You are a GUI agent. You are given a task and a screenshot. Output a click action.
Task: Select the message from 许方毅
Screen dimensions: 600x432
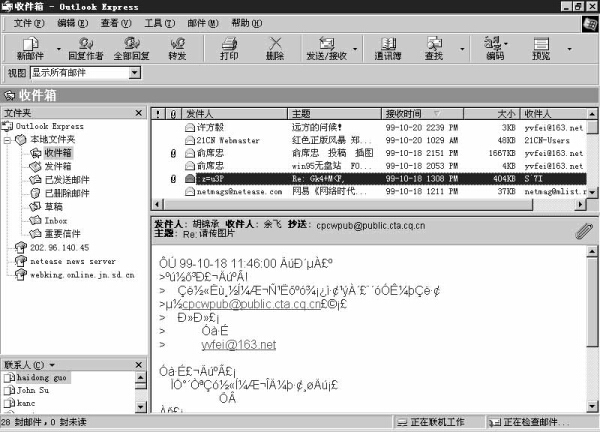pyautogui.click(x=369, y=127)
